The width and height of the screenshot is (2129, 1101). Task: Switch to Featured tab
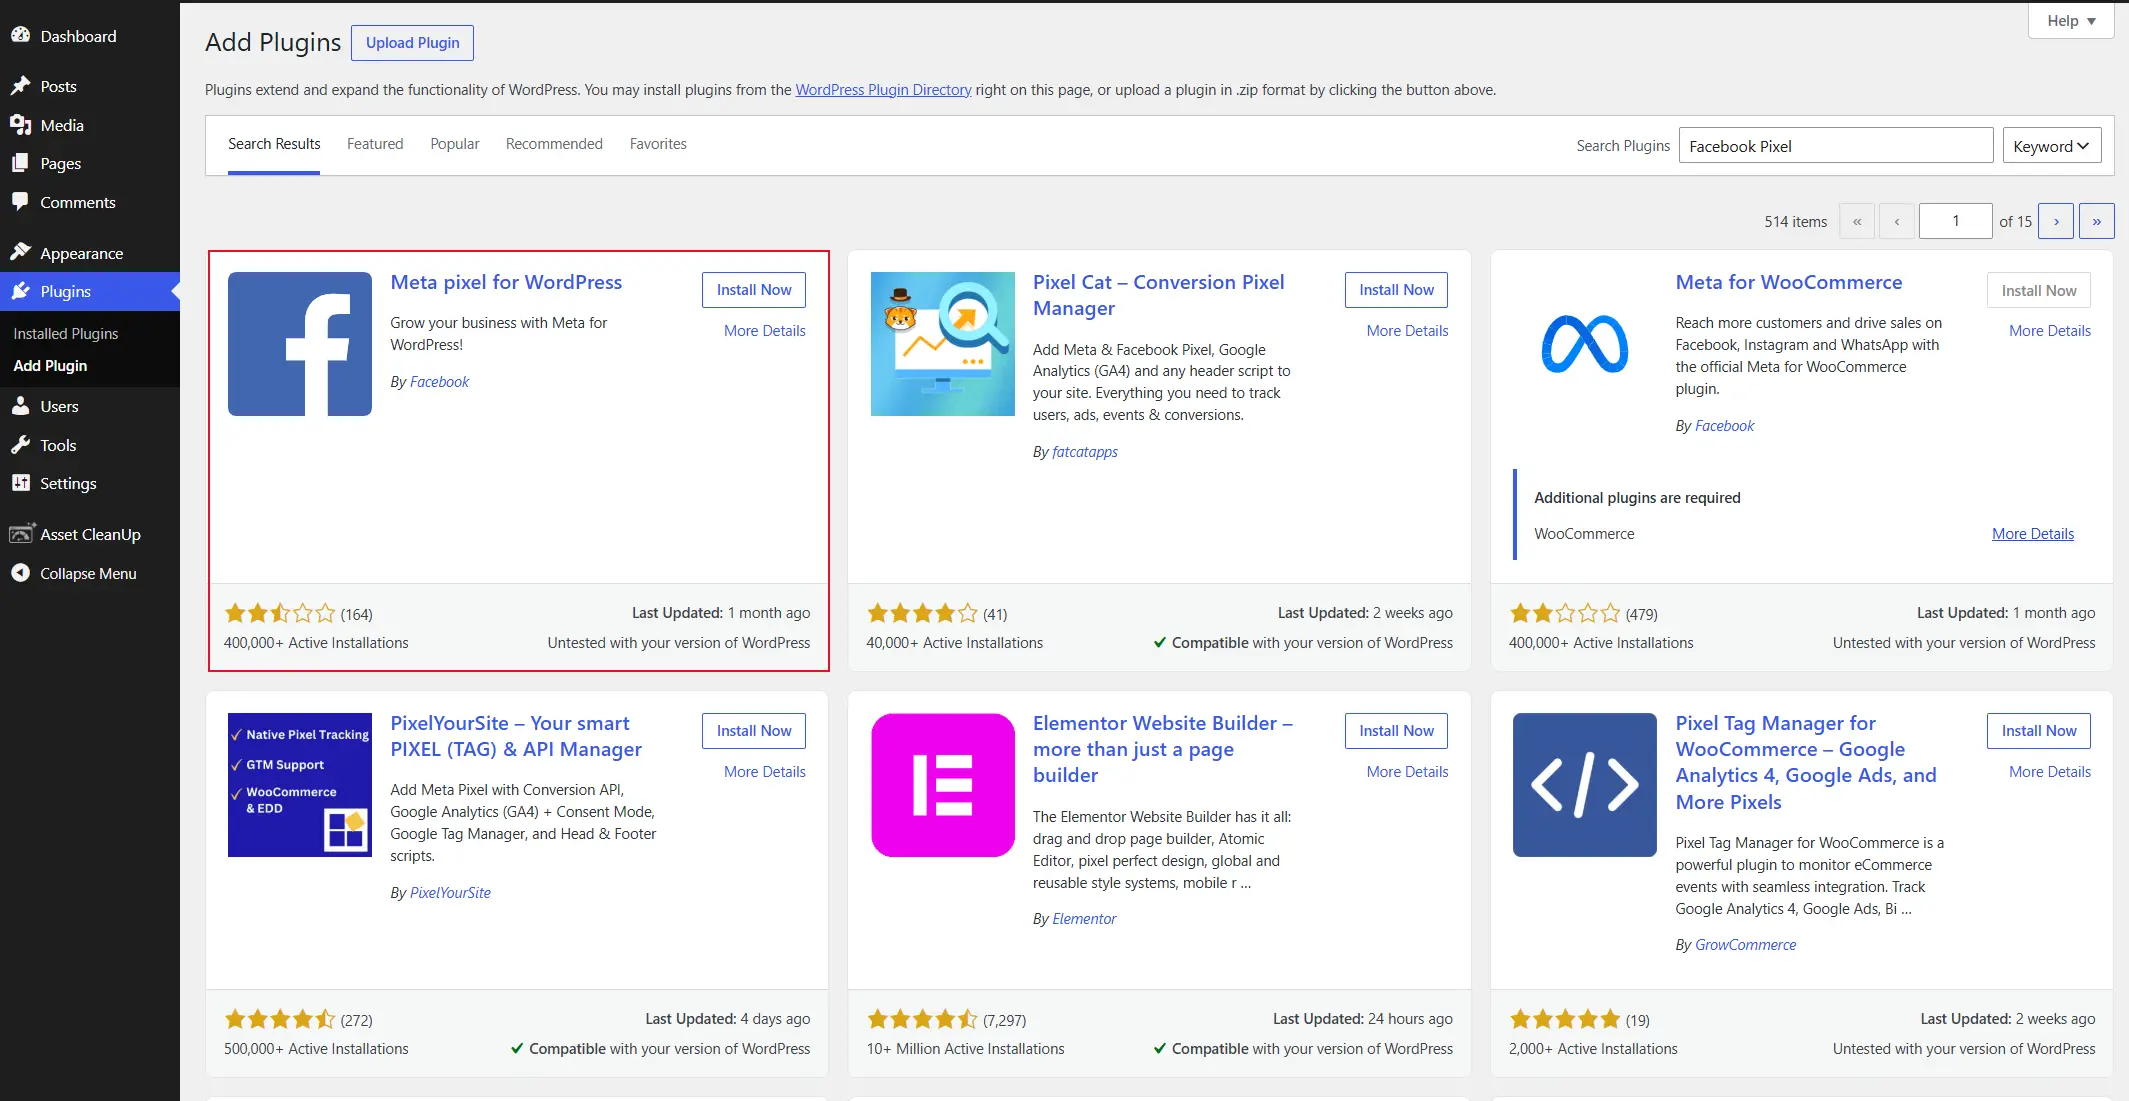pos(375,144)
